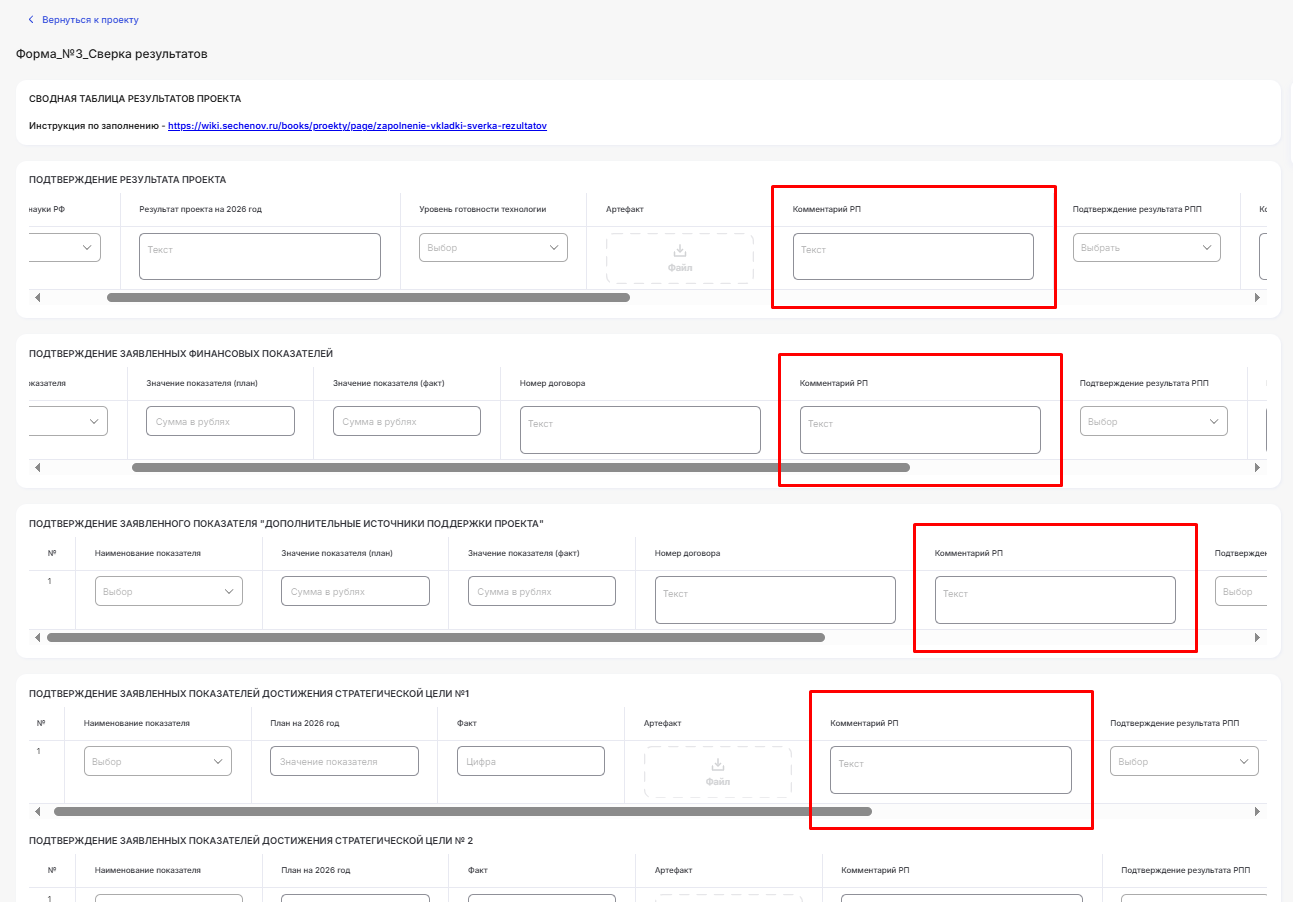Click the right scroll arrow of the financial indicators table
Viewport: 1293px width, 902px height.
point(1258,468)
